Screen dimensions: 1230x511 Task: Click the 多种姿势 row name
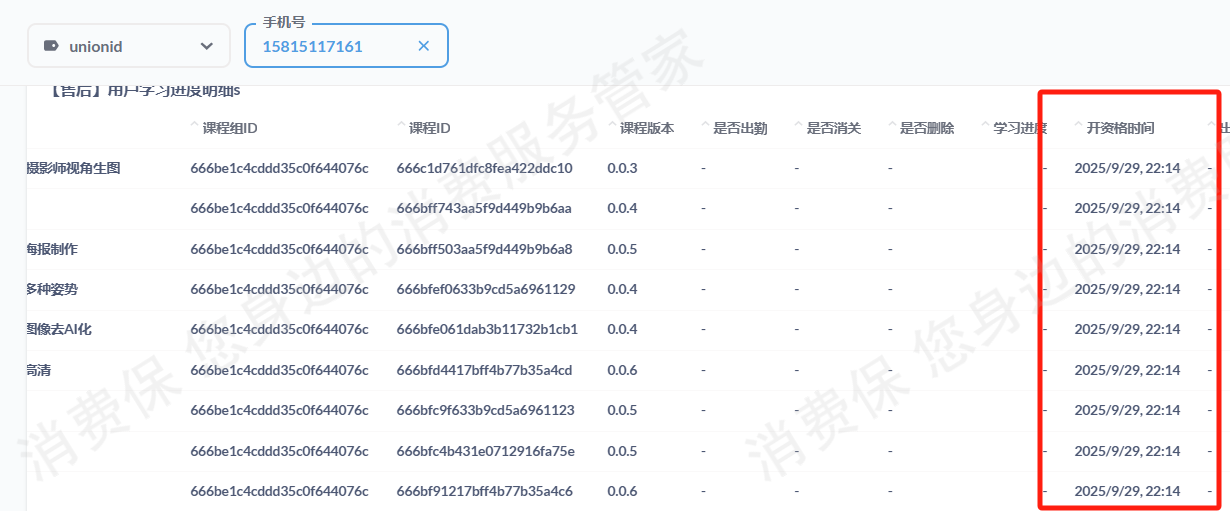51,289
